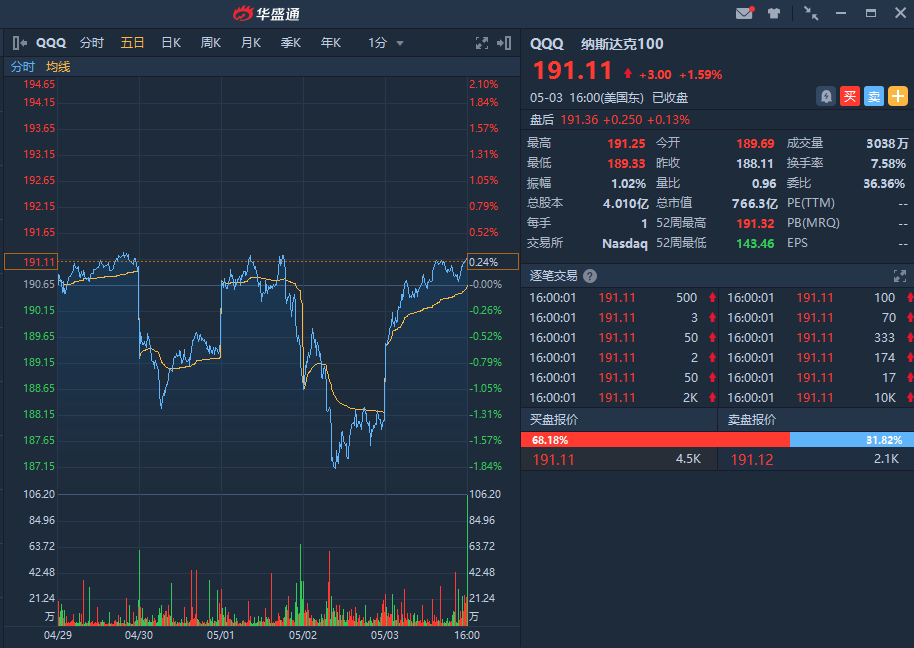Click the 总市值 value 766.3亿
The width and height of the screenshot is (914, 648).
pos(754,203)
